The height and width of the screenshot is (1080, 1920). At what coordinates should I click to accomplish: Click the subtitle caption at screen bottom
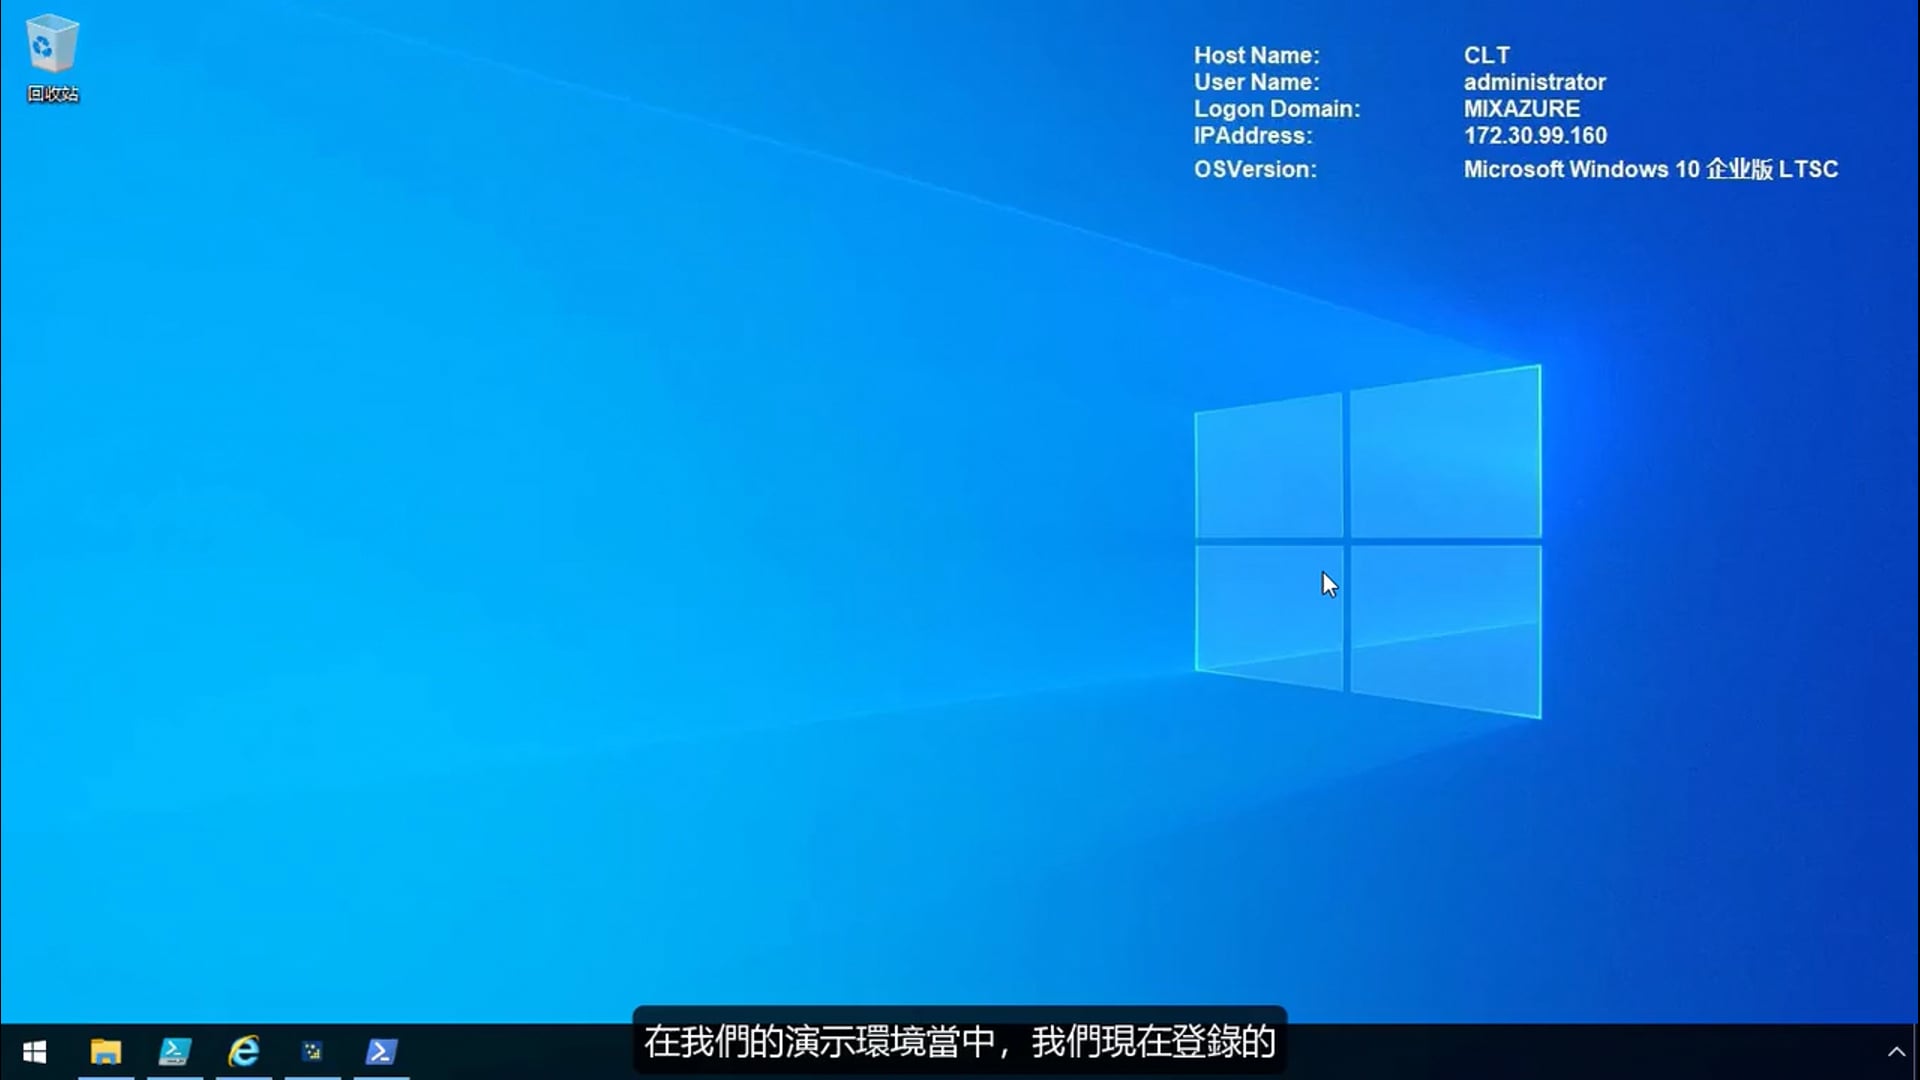pos(958,1043)
